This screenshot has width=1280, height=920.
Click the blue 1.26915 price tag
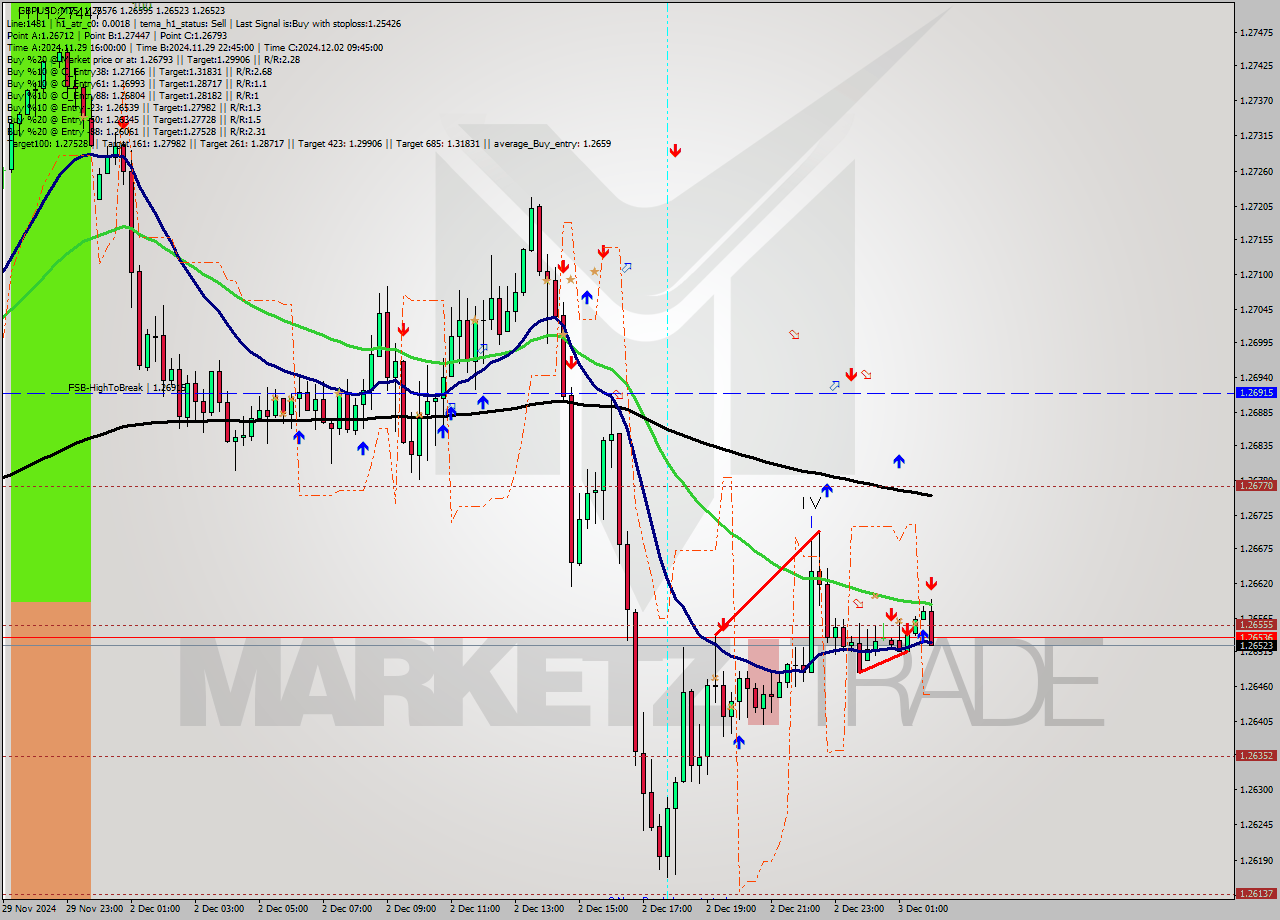tap(1256, 393)
